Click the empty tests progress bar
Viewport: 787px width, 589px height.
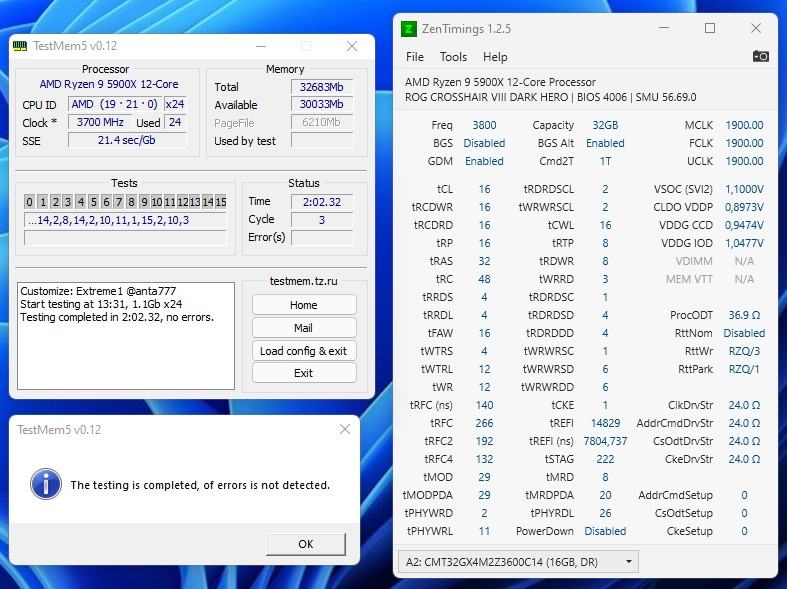[125, 237]
